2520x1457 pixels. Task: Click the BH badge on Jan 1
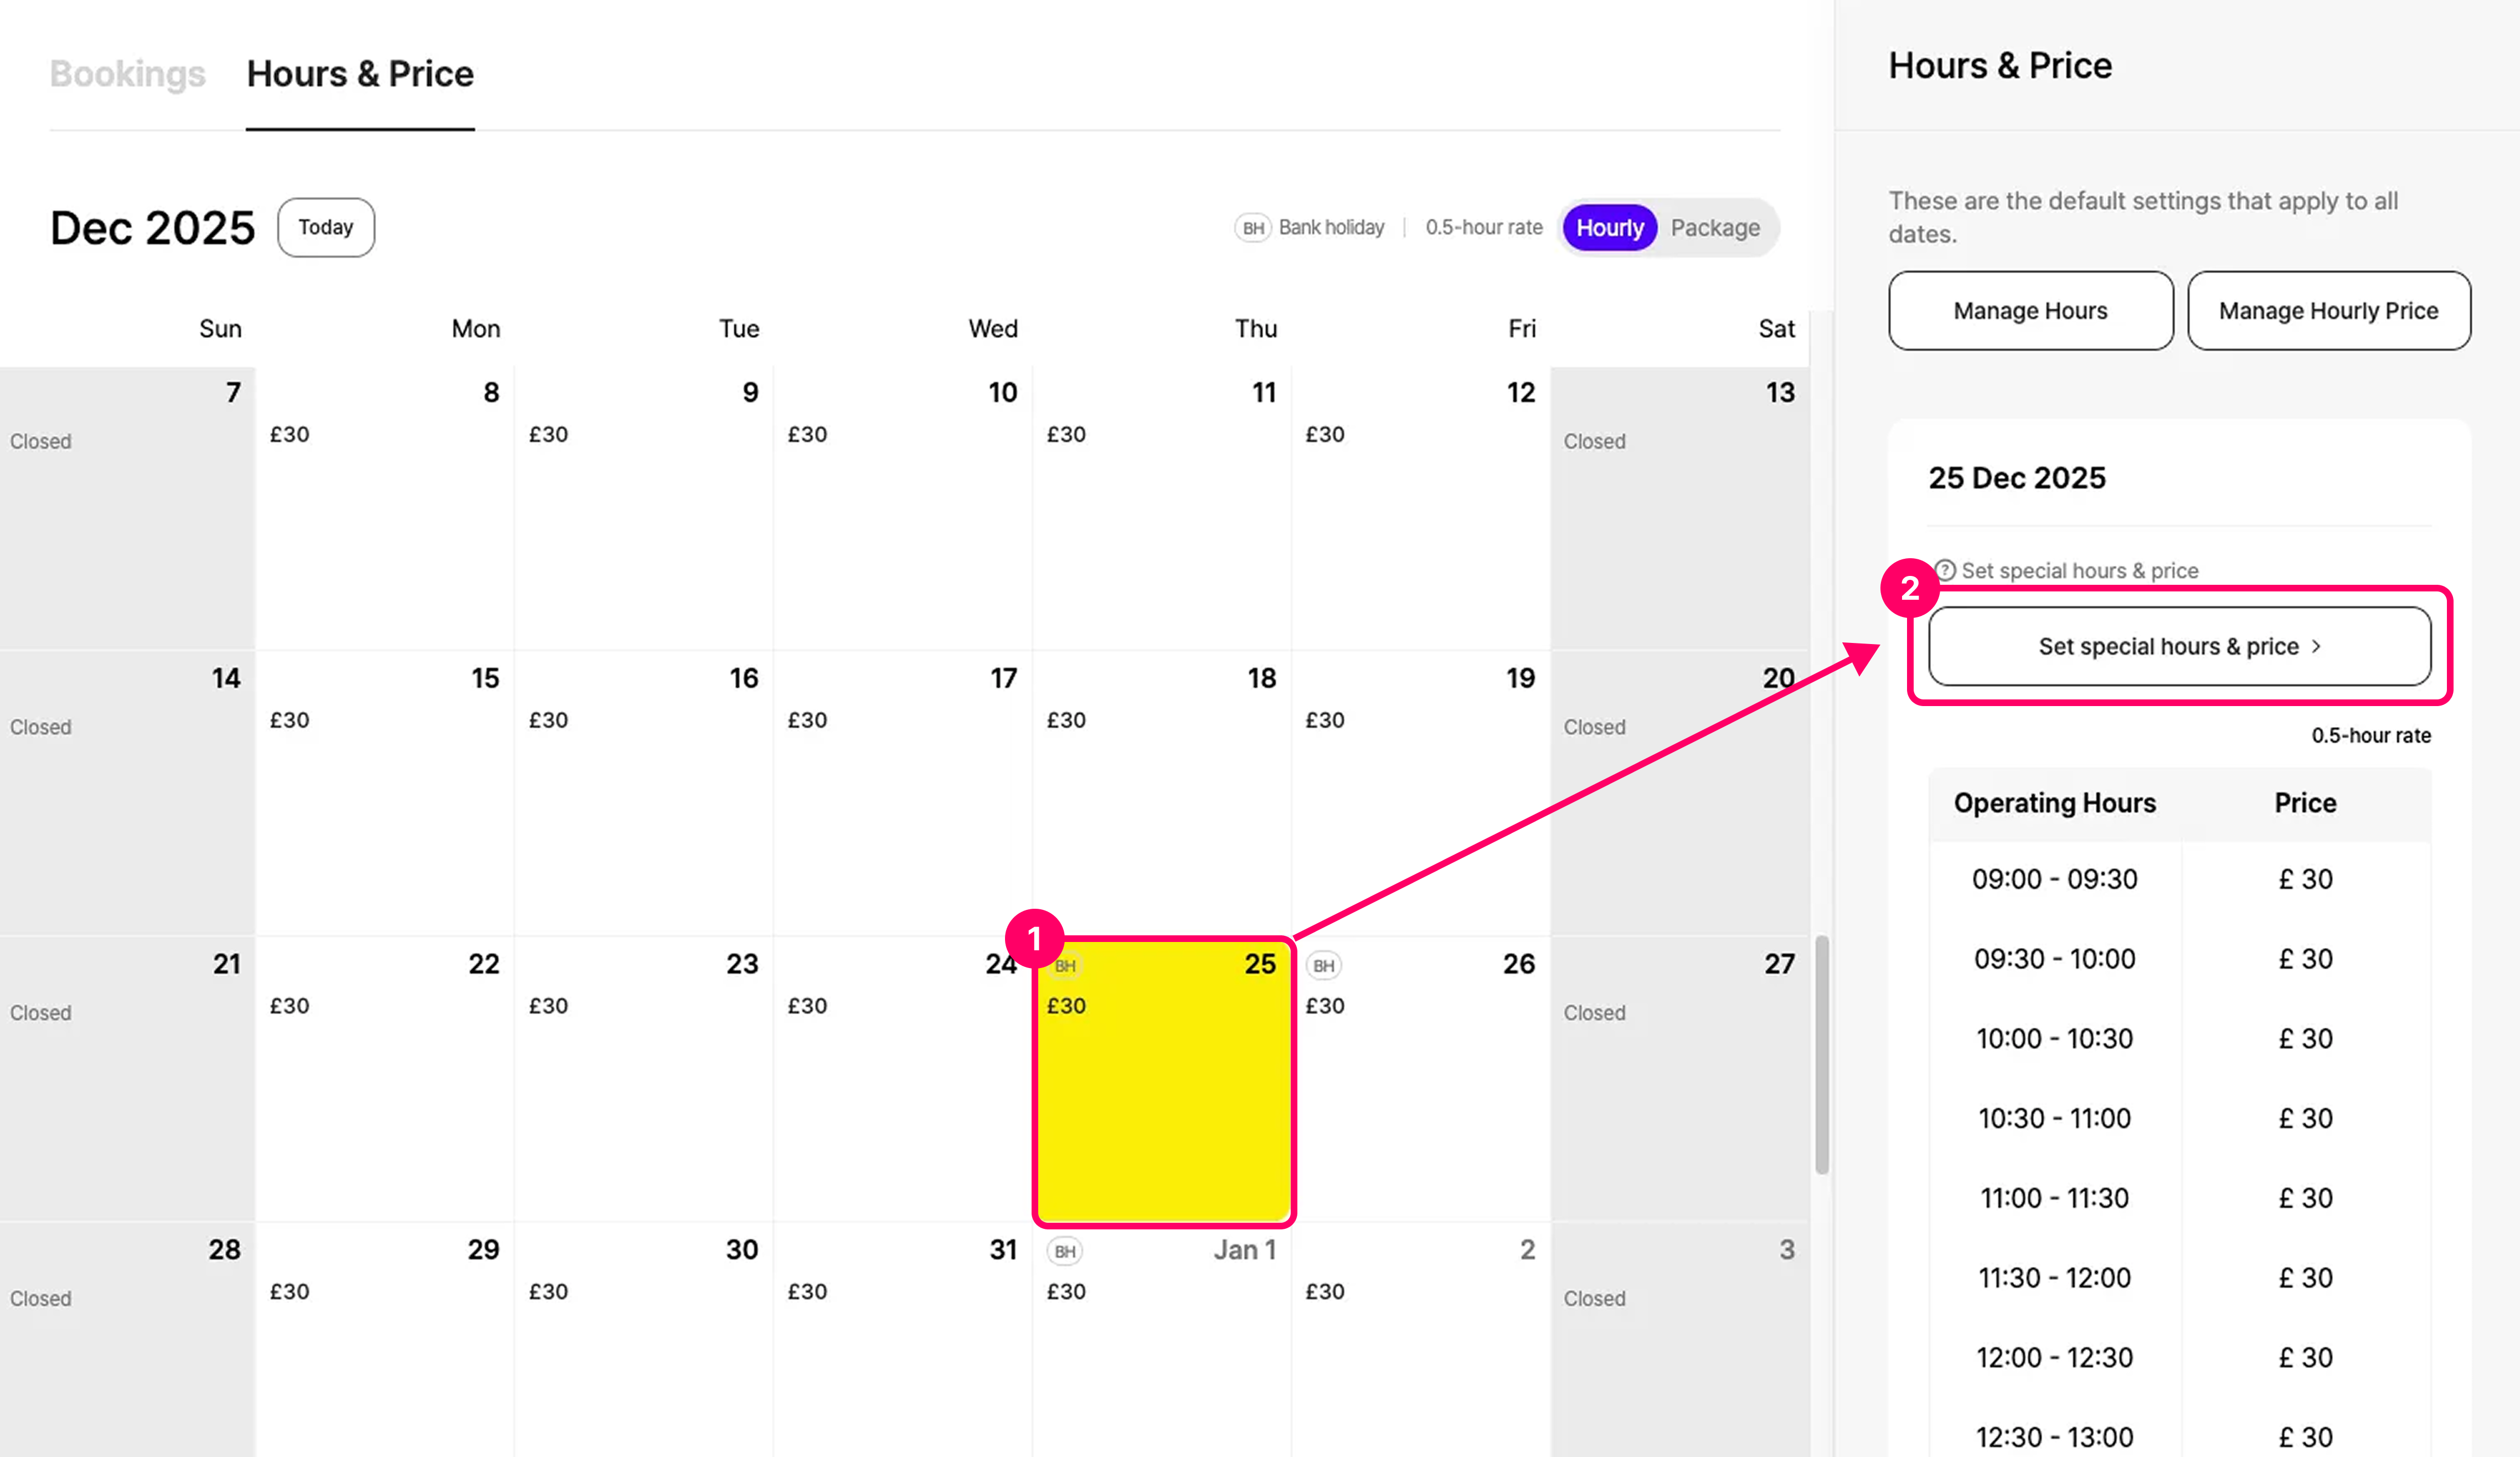(x=1065, y=1251)
